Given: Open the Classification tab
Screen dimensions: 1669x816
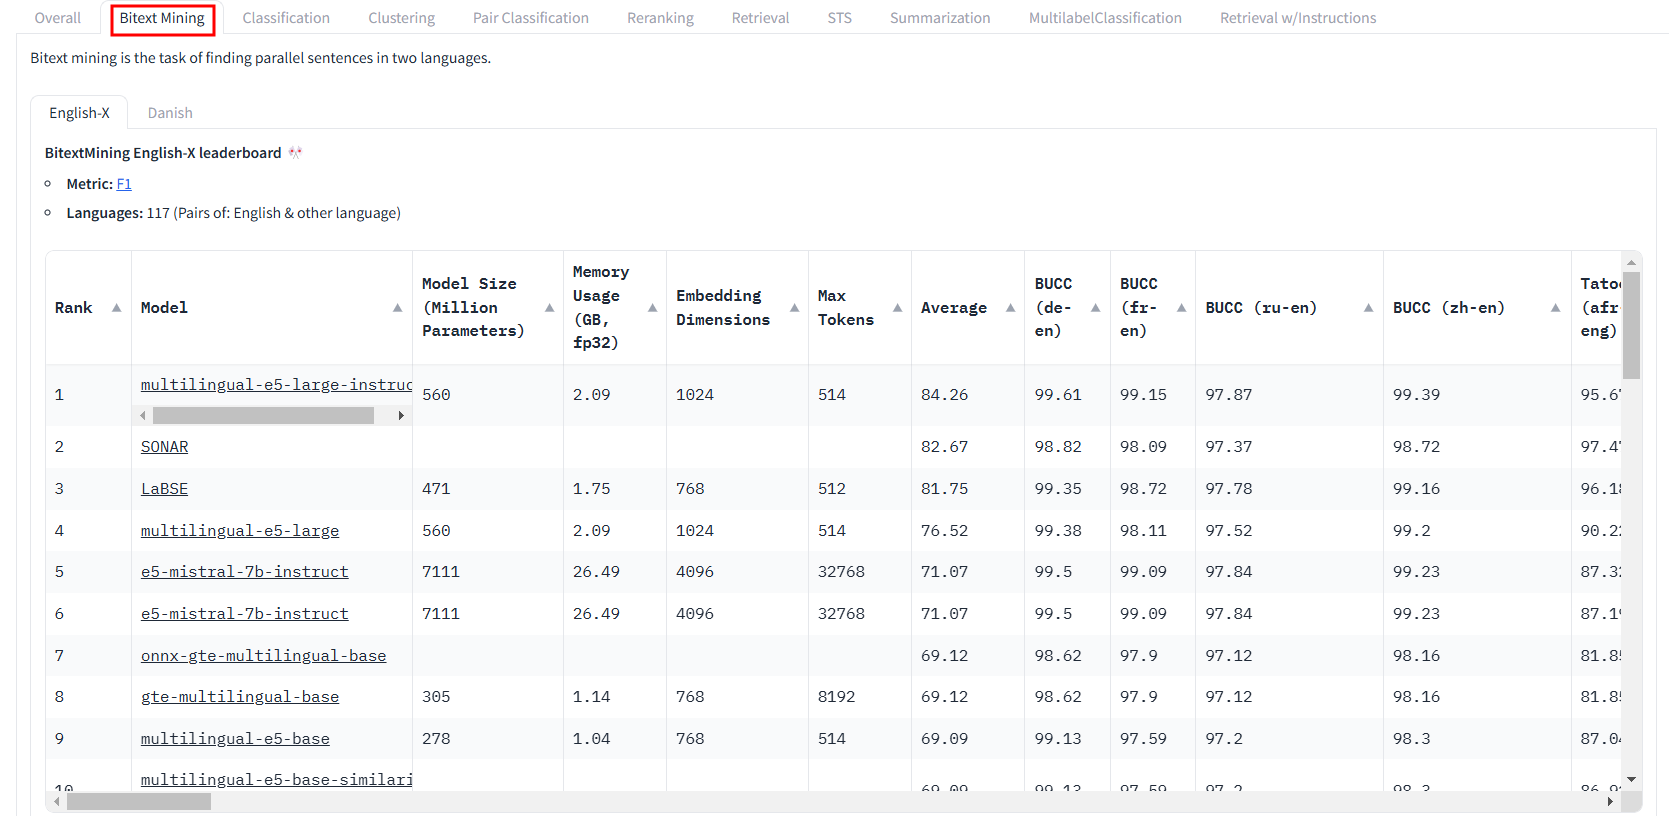Looking at the screenshot, I should [x=286, y=18].
